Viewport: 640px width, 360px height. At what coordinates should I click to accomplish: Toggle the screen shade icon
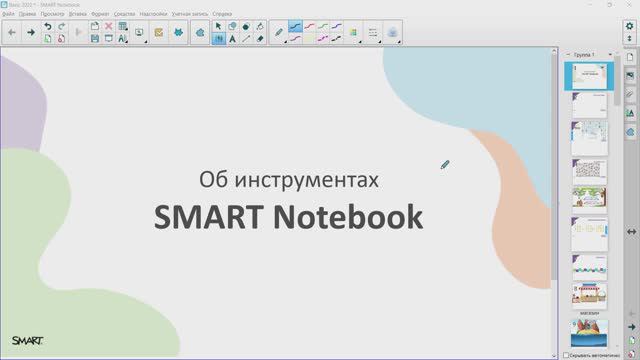[x=109, y=39]
